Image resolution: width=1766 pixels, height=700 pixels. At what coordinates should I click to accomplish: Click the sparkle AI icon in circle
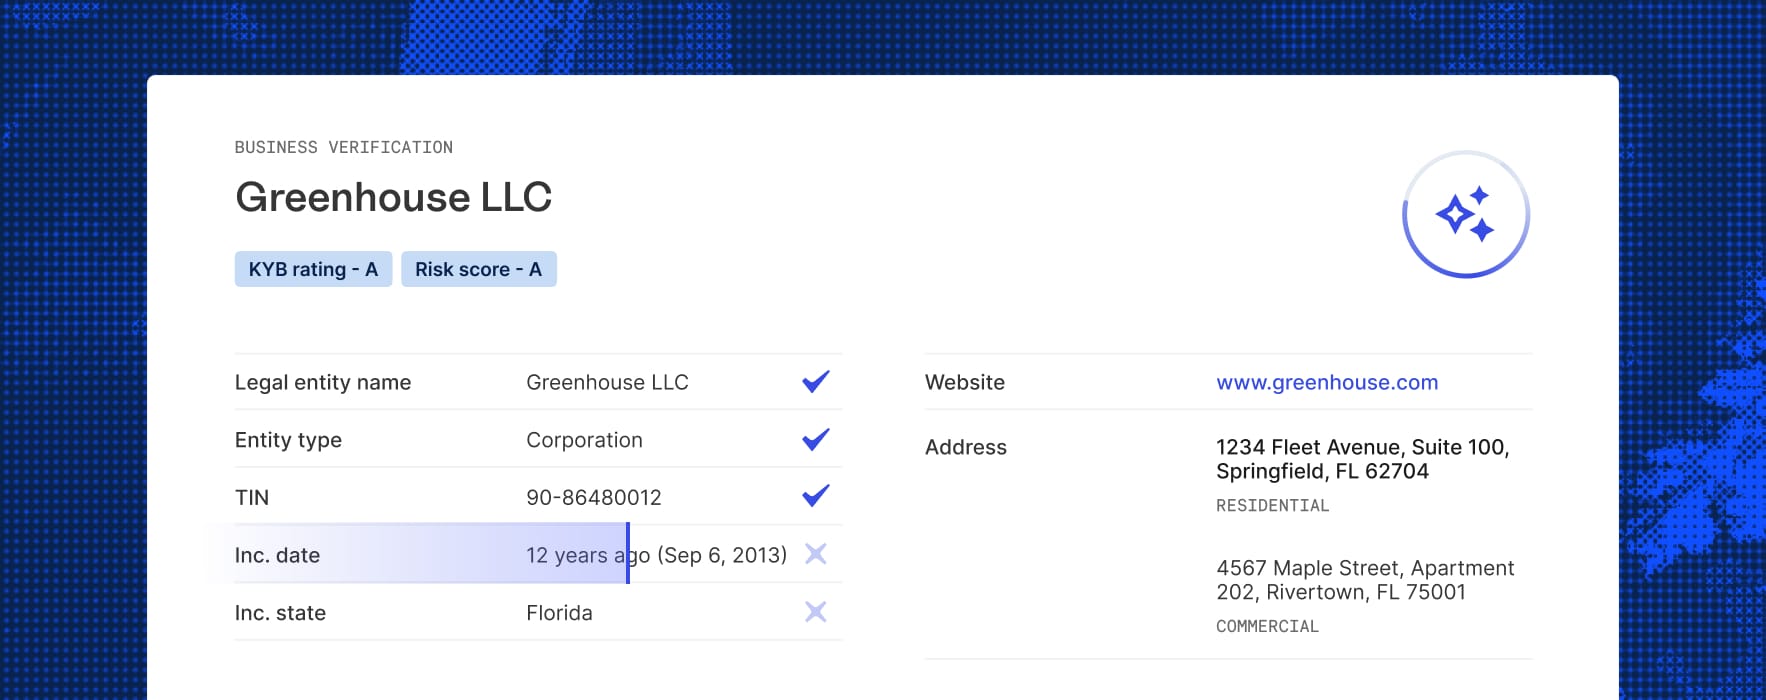click(x=1466, y=215)
